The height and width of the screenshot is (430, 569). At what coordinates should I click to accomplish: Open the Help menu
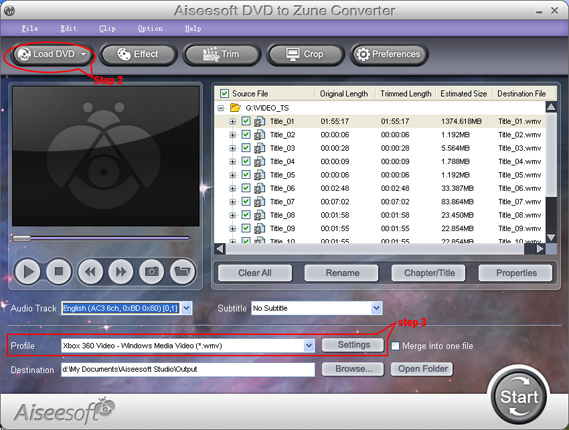pos(193,28)
